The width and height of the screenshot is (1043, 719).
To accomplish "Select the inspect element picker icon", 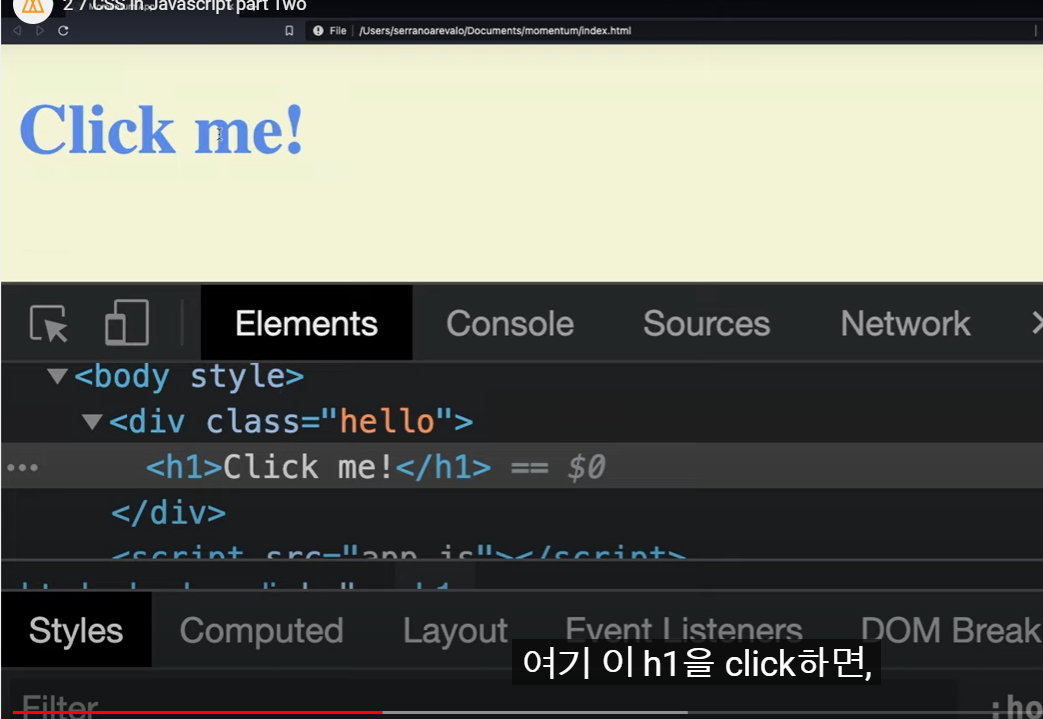I will [49, 323].
